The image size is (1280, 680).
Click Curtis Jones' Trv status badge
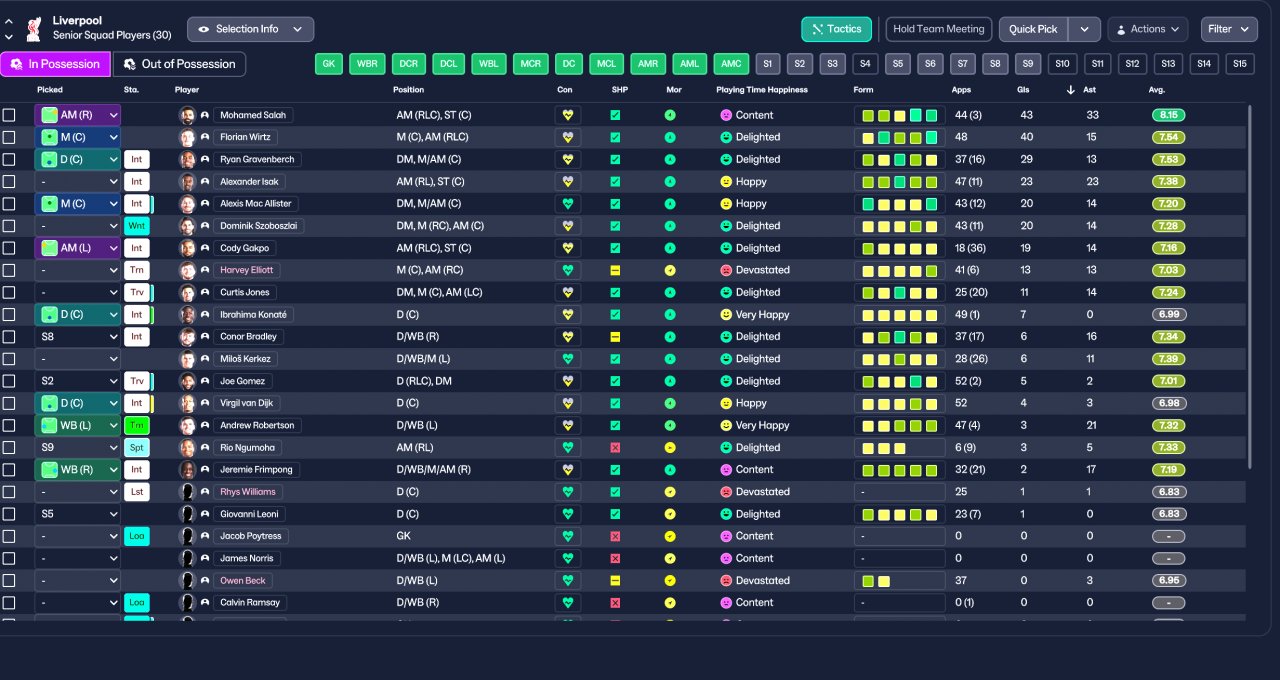pyautogui.click(x=136, y=292)
